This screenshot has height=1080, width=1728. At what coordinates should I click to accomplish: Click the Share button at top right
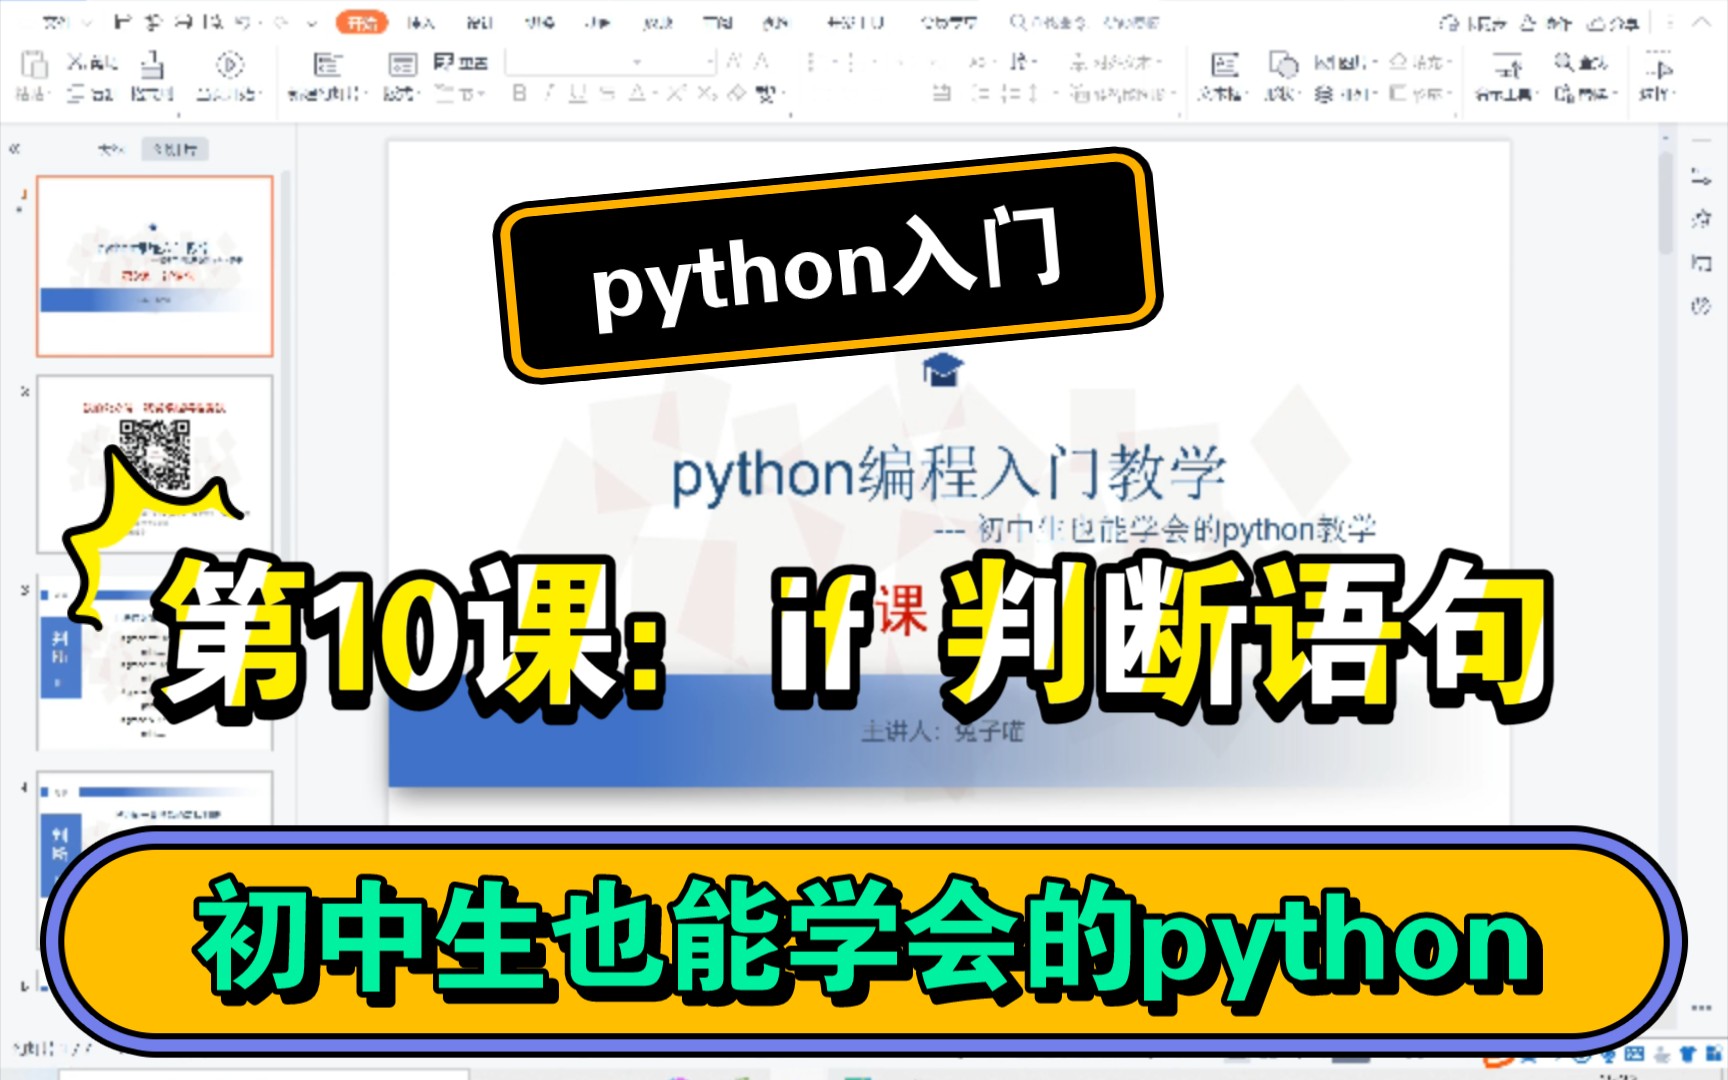click(x=1613, y=22)
